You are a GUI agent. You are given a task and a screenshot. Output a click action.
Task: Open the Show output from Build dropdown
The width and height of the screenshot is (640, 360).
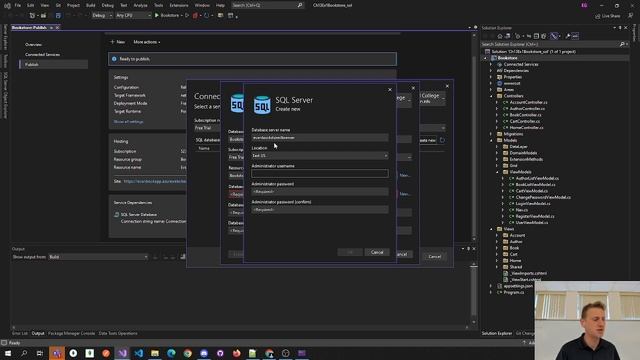pyautogui.click(x=98, y=257)
